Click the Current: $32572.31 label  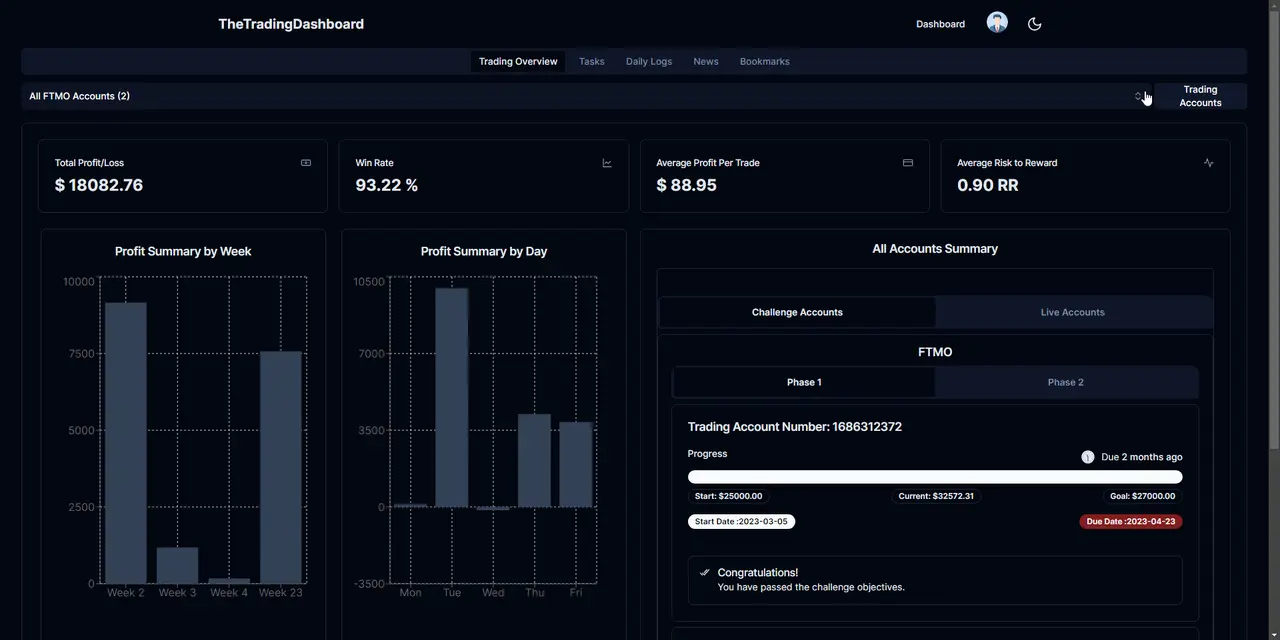pos(936,496)
